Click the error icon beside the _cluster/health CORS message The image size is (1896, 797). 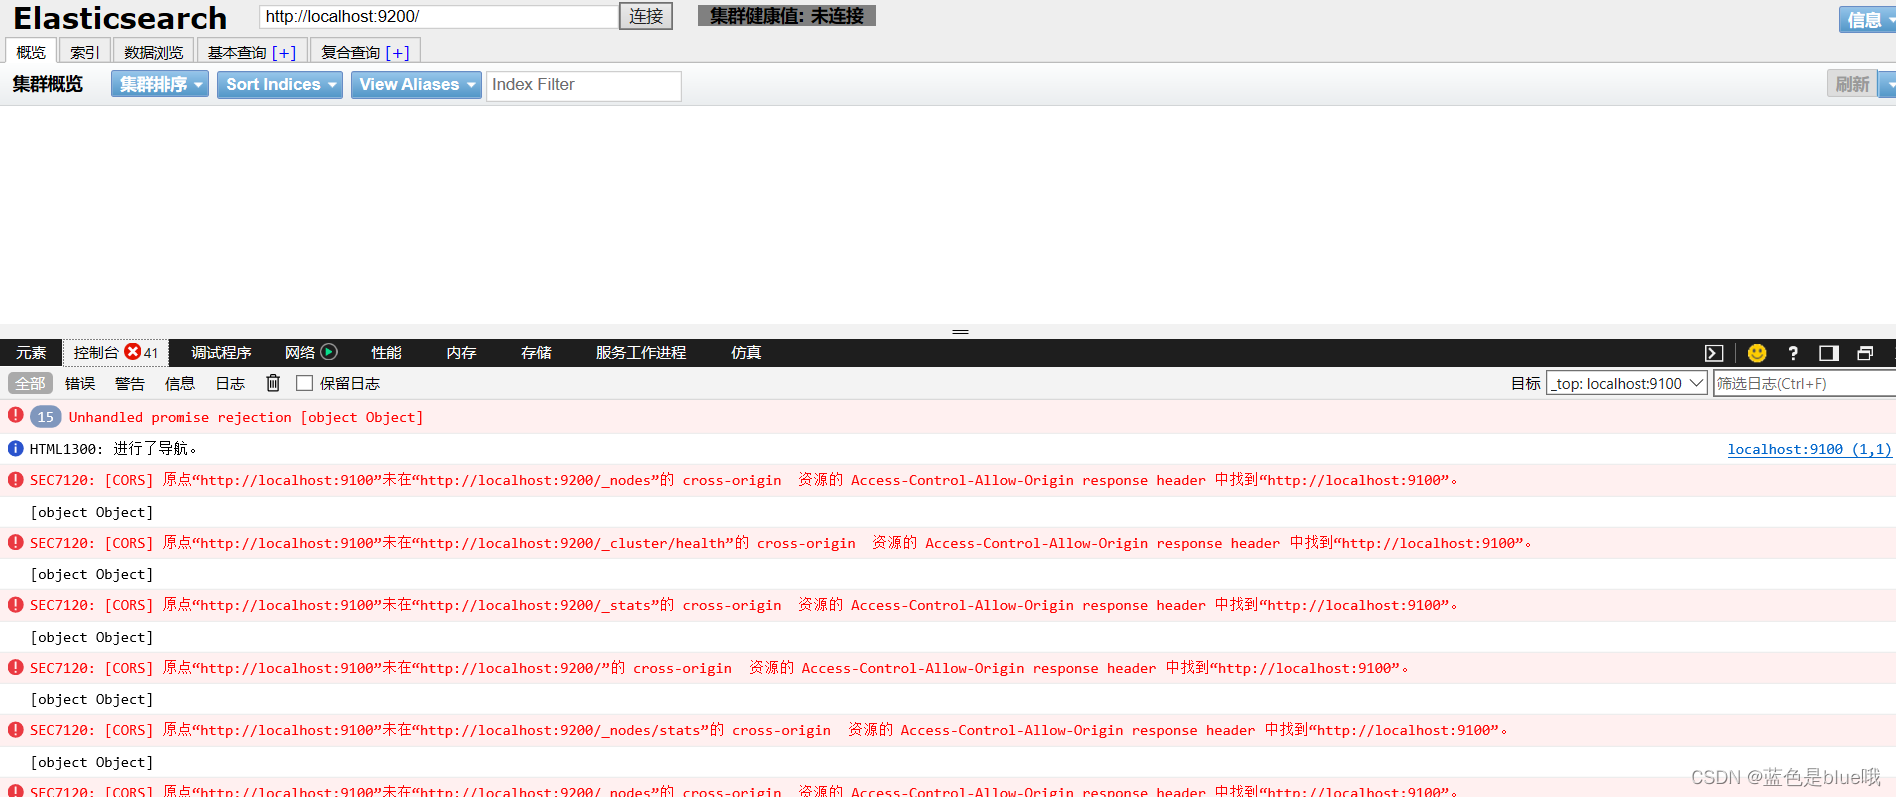pyautogui.click(x=15, y=543)
